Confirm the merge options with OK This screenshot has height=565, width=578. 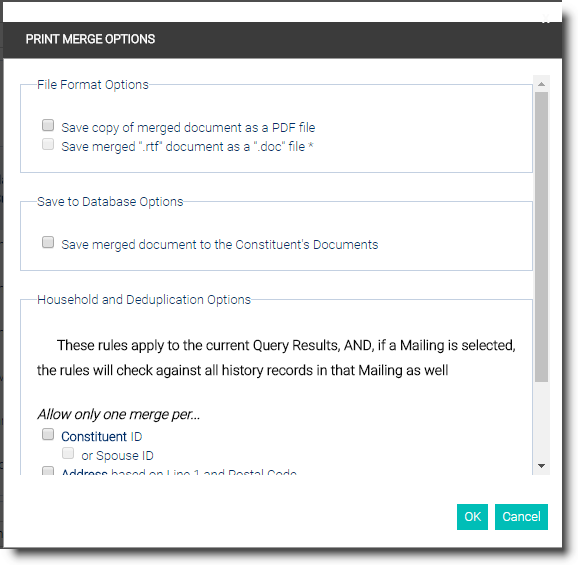pos(472,517)
